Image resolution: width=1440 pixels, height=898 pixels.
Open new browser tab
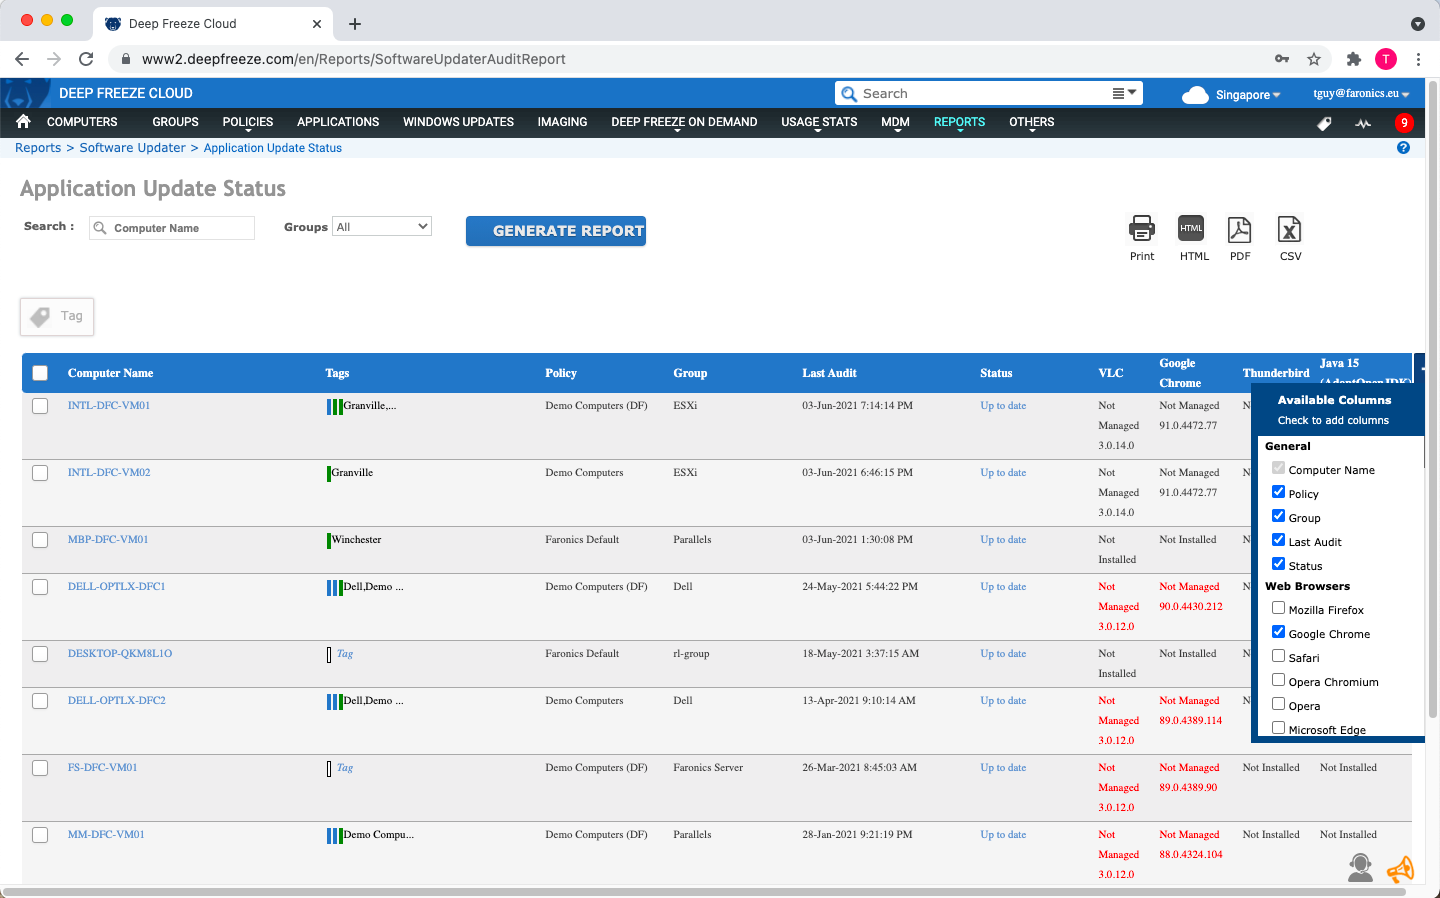pos(355,24)
